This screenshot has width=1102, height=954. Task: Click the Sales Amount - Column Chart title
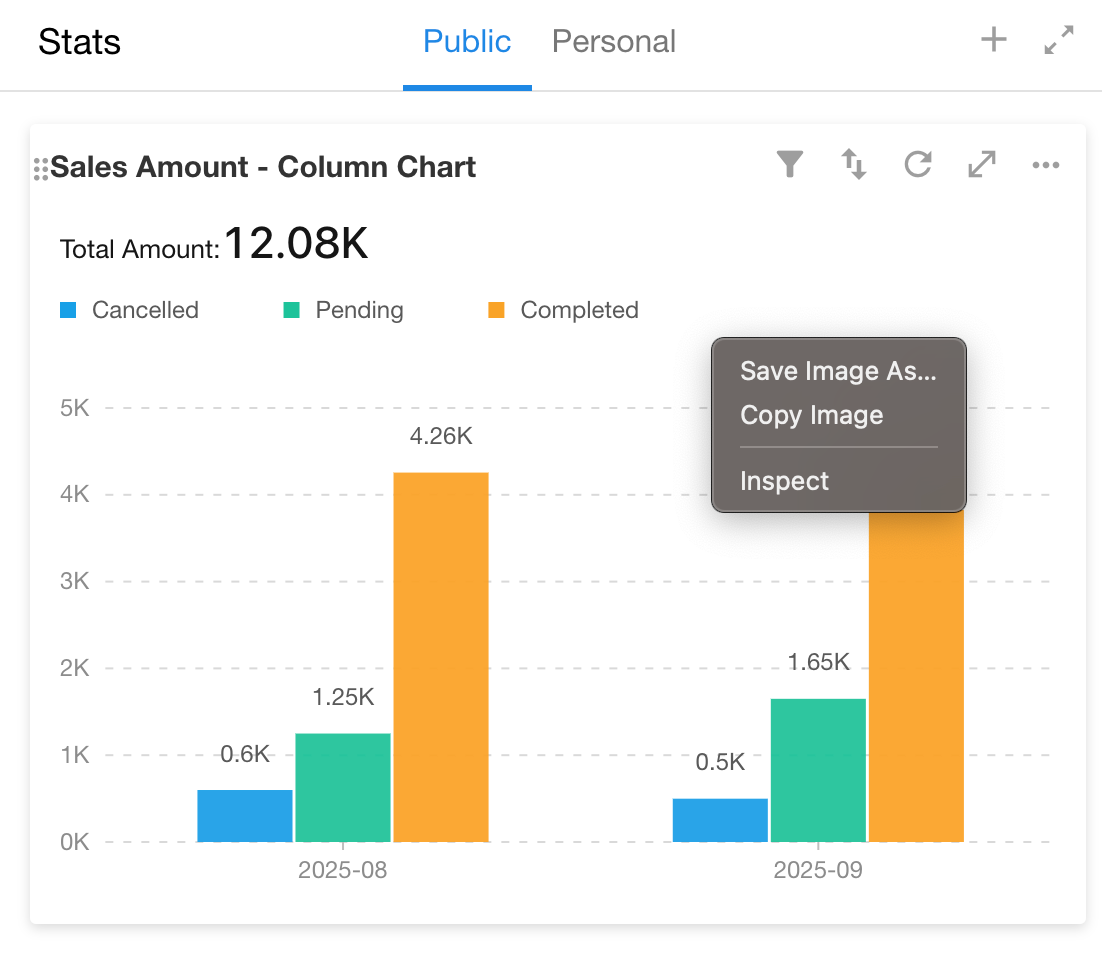263,167
